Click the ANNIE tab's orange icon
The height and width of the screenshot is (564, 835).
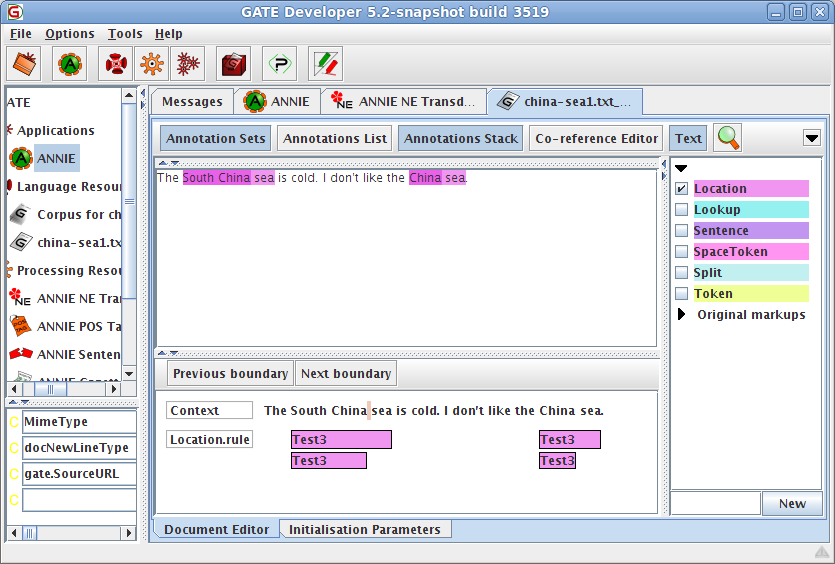click(x=255, y=101)
